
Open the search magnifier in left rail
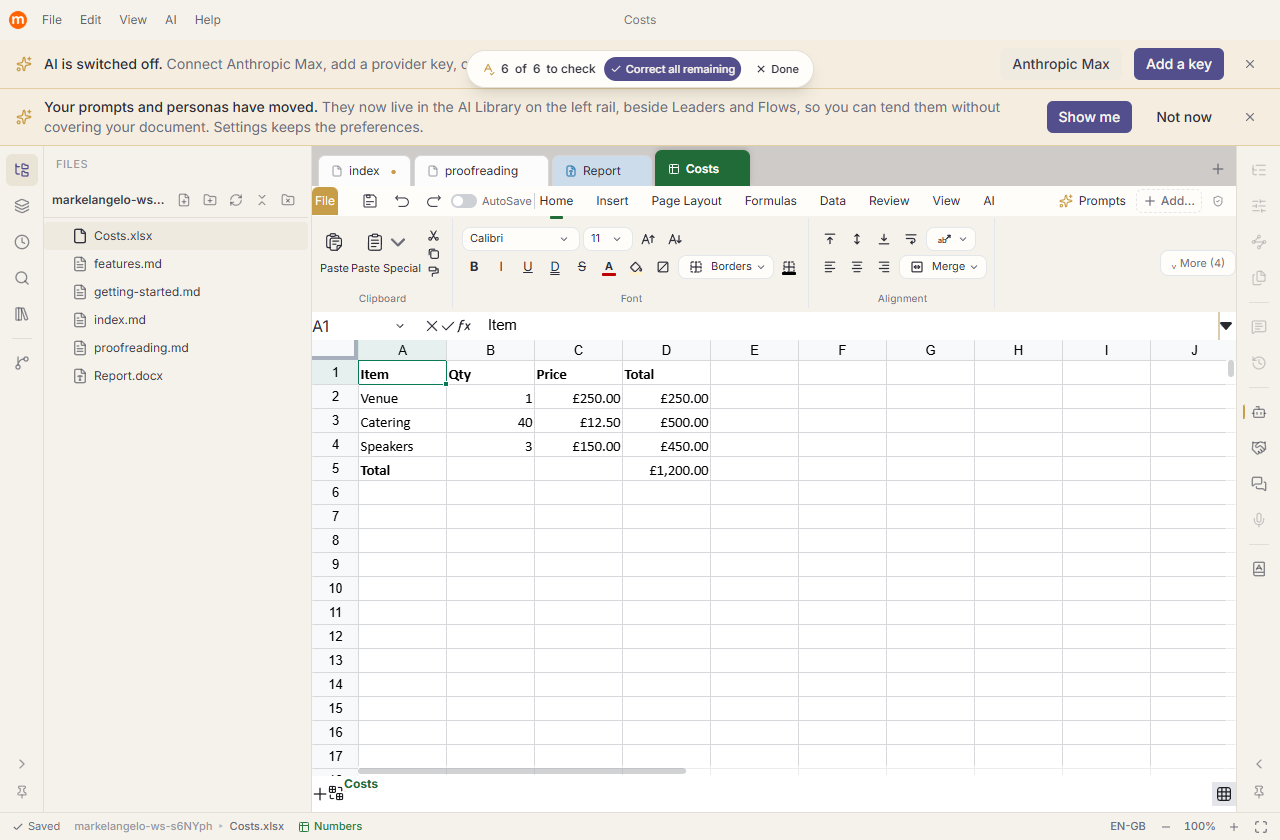click(x=22, y=278)
